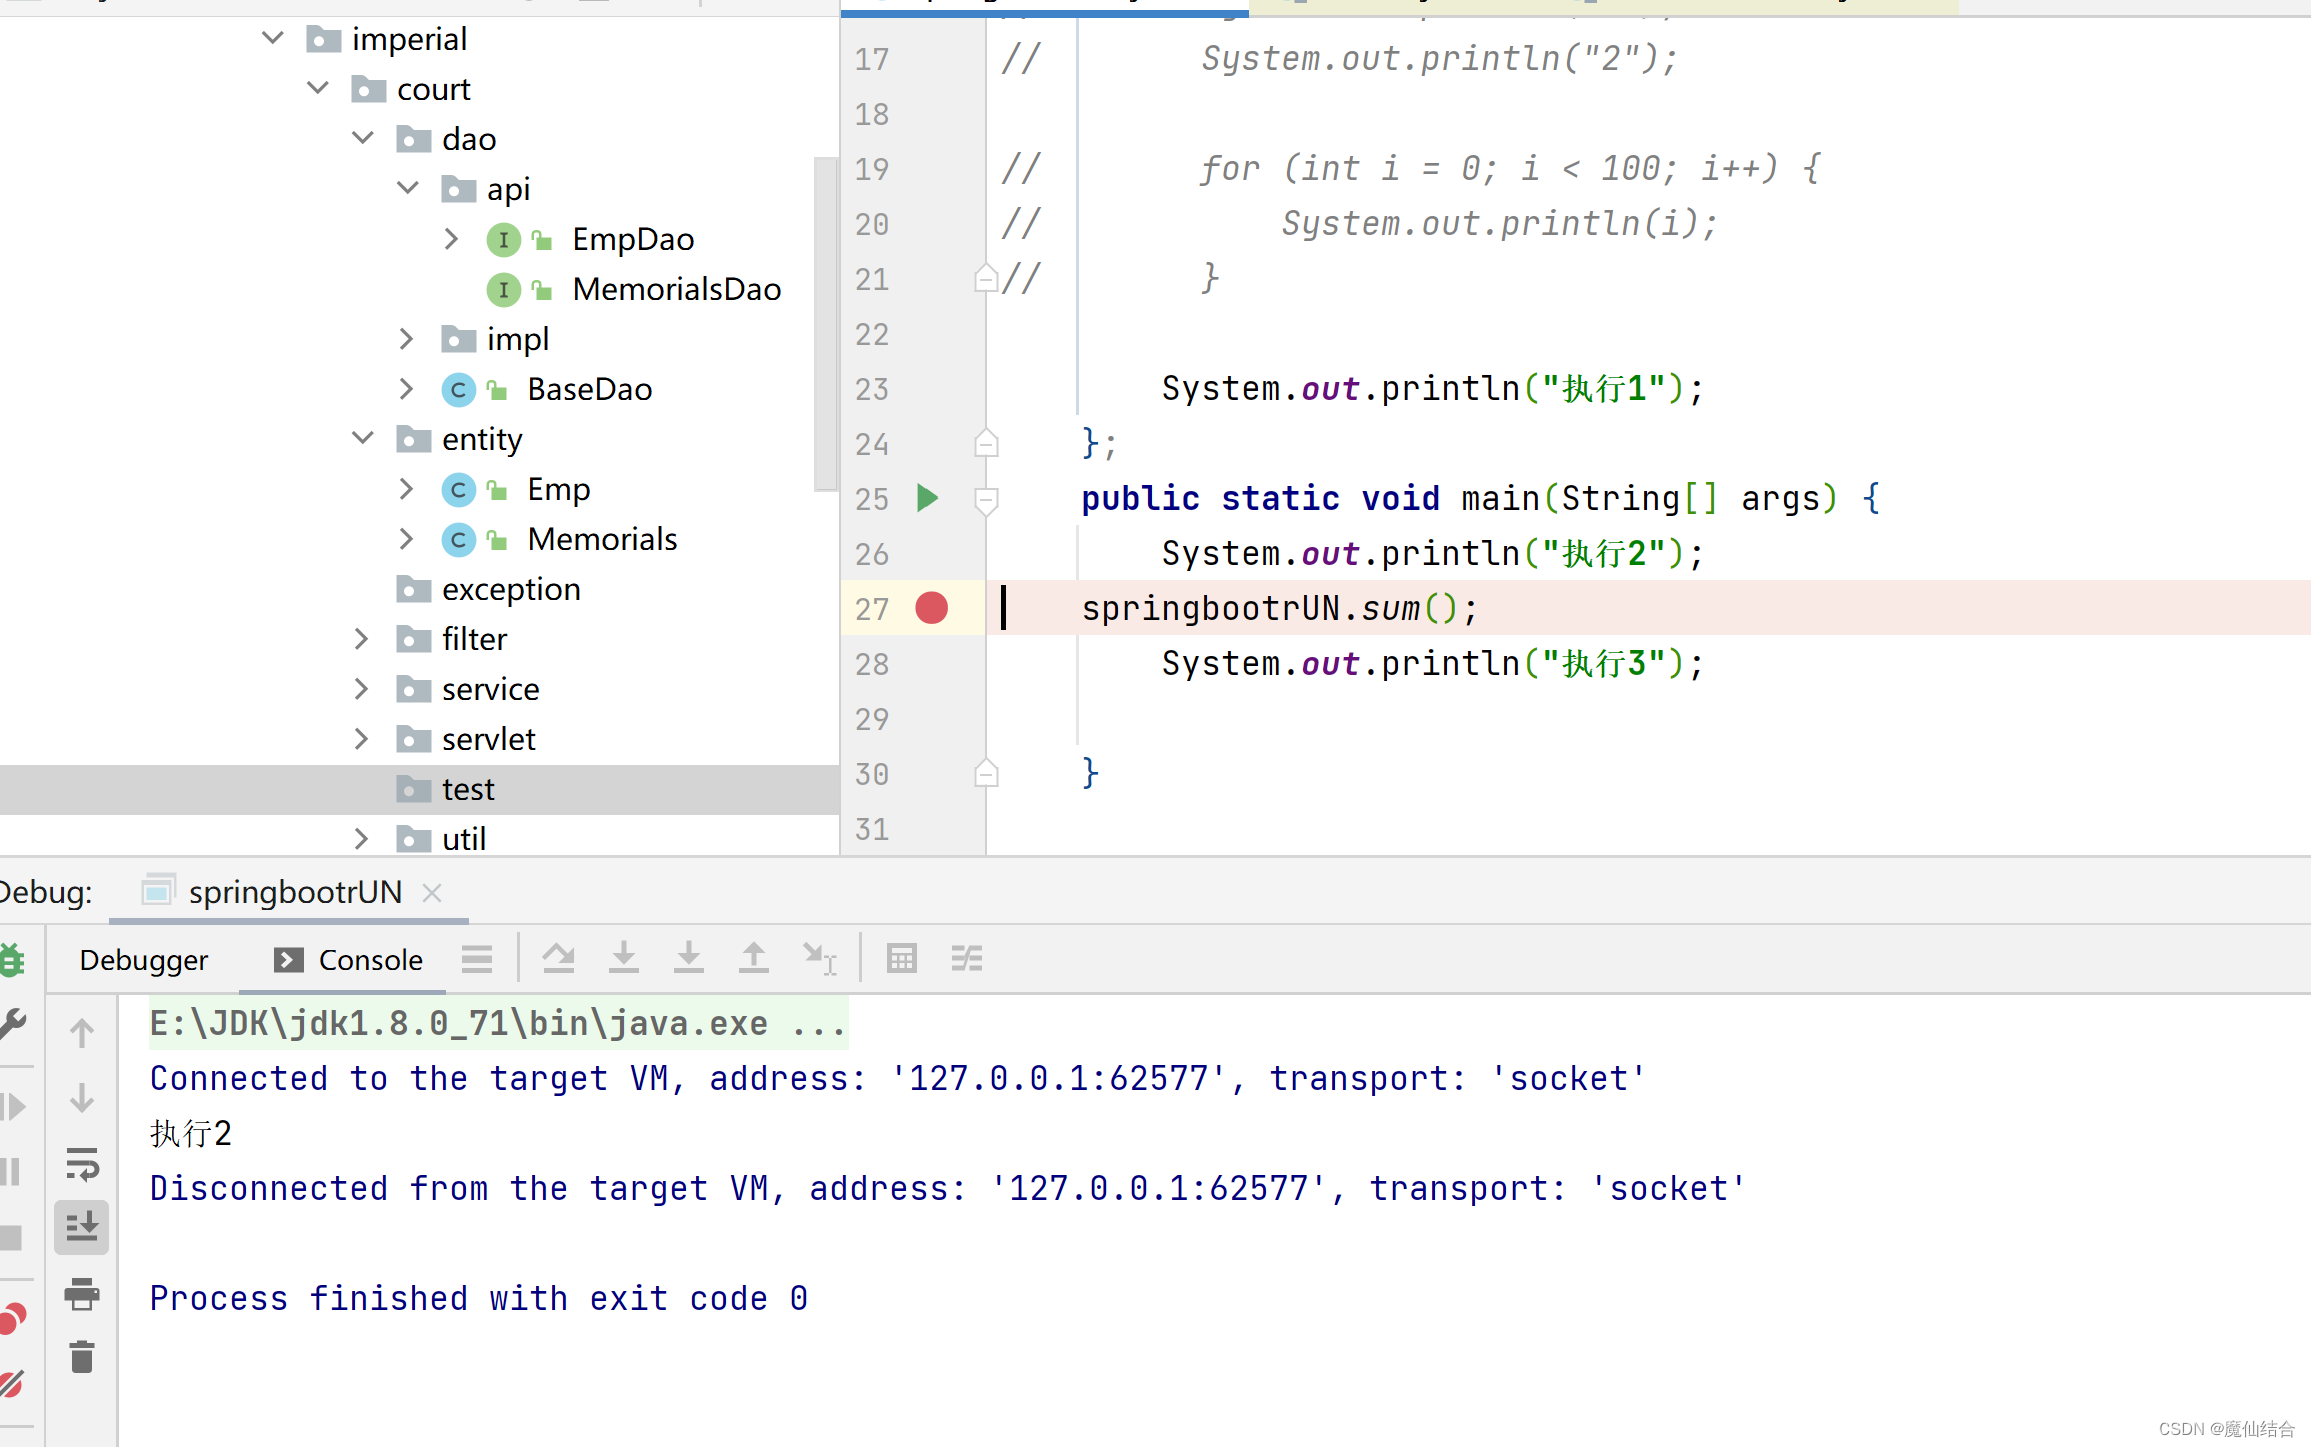This screenshot has height=1447, width=2311.
Task: Expand the servlet folder
Action: (x=362, y=739)
